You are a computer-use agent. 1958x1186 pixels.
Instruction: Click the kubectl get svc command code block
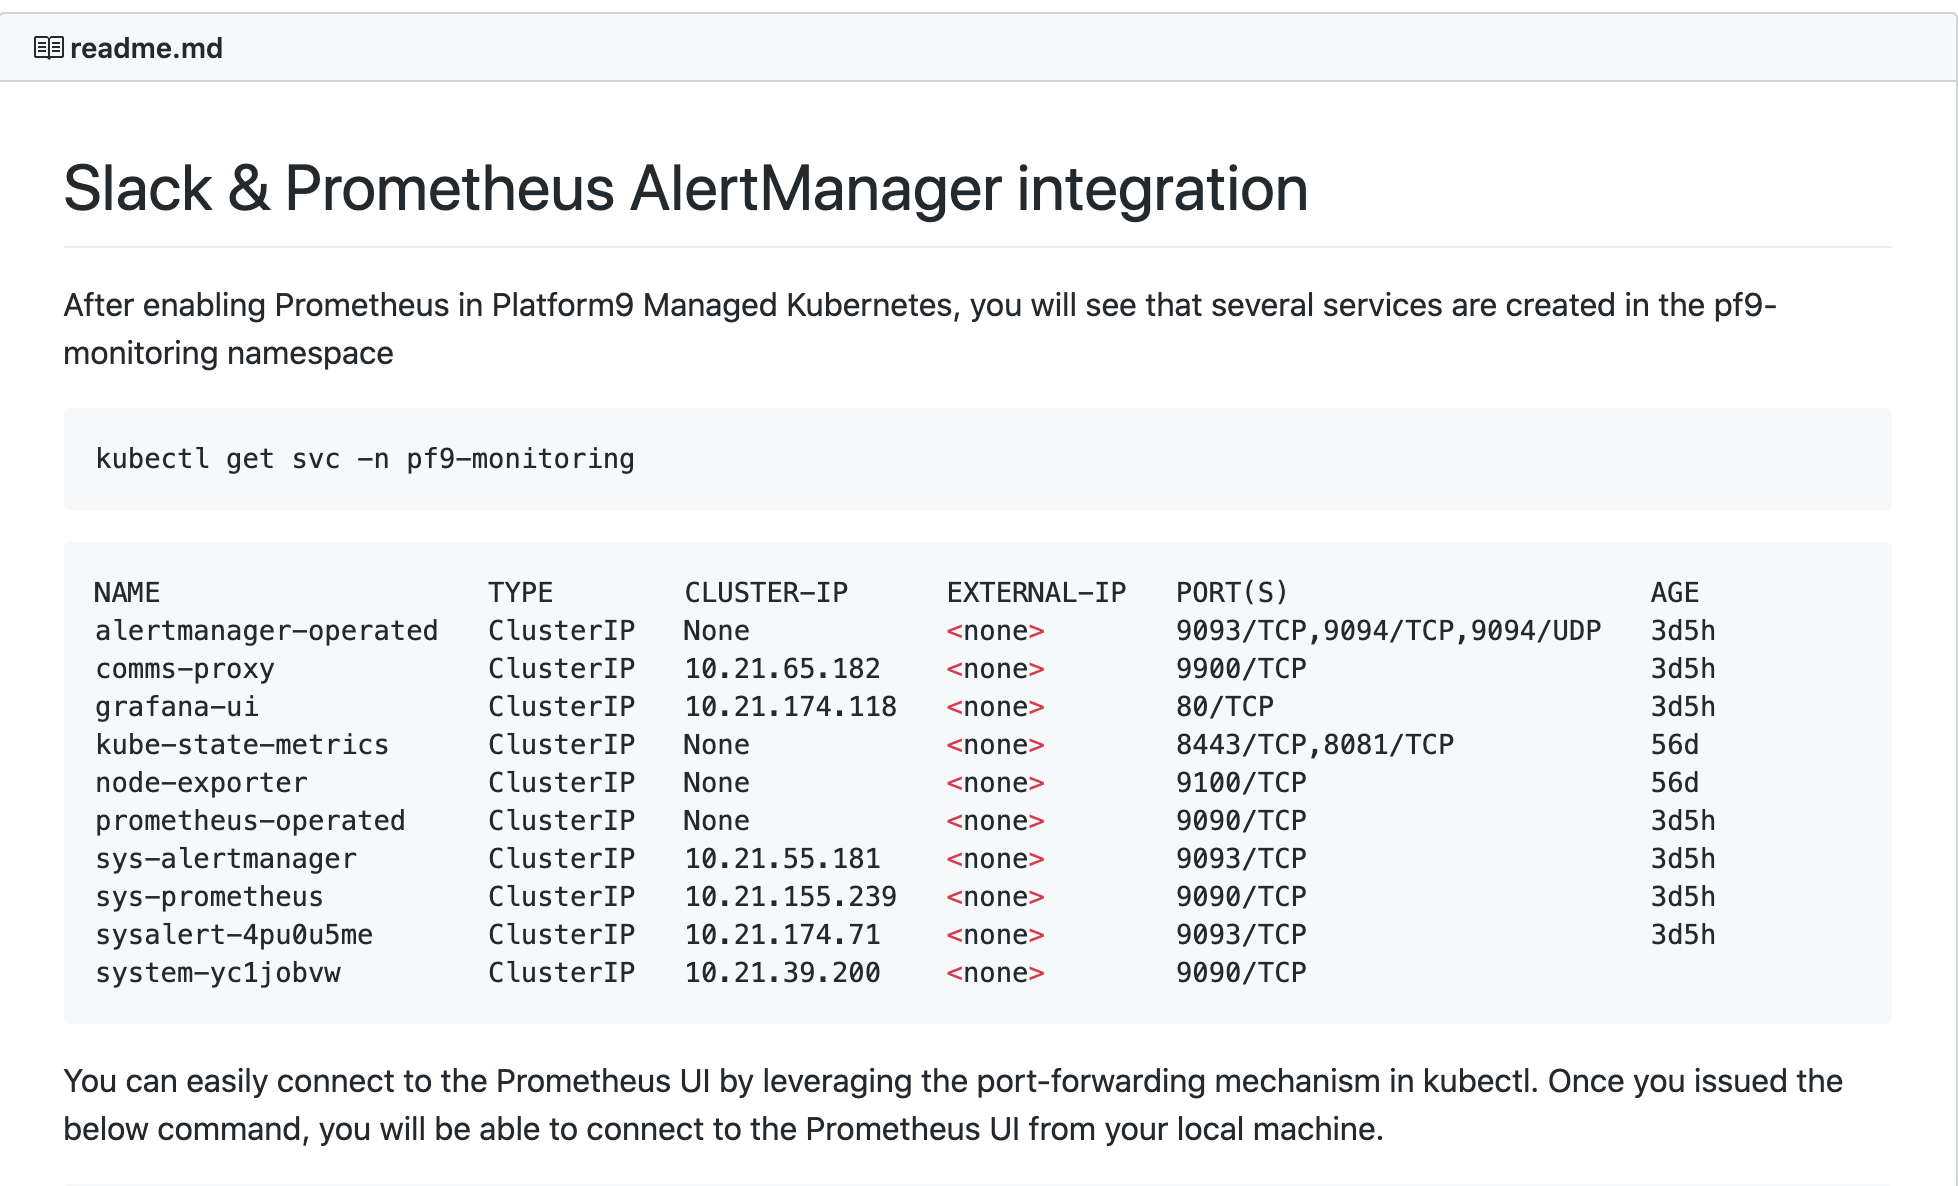[x=363, y=459]
